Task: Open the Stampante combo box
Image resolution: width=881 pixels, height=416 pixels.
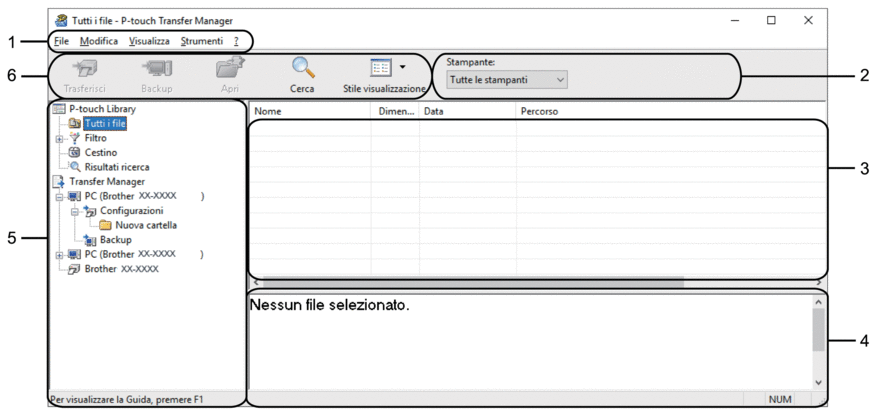Action: tap(507, 80)
